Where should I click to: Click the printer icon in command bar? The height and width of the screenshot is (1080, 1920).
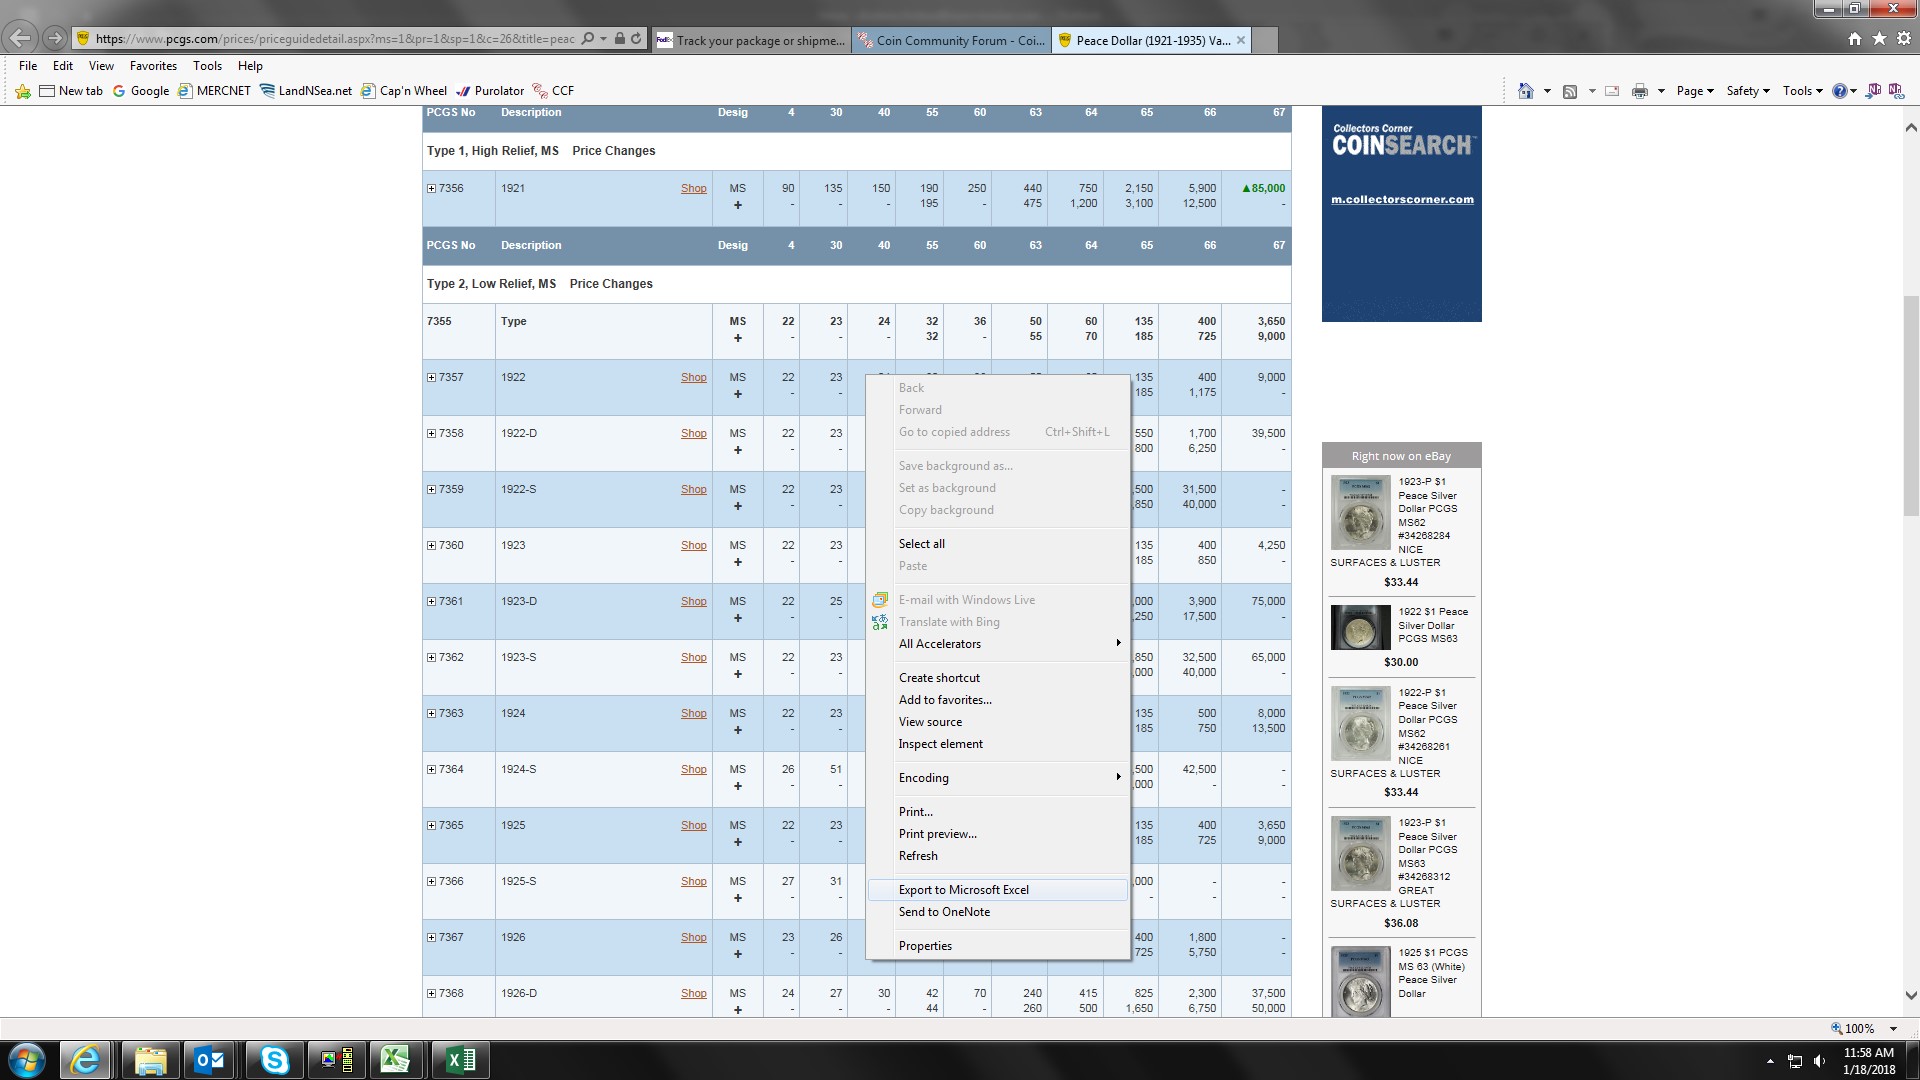click(1640, 91)
